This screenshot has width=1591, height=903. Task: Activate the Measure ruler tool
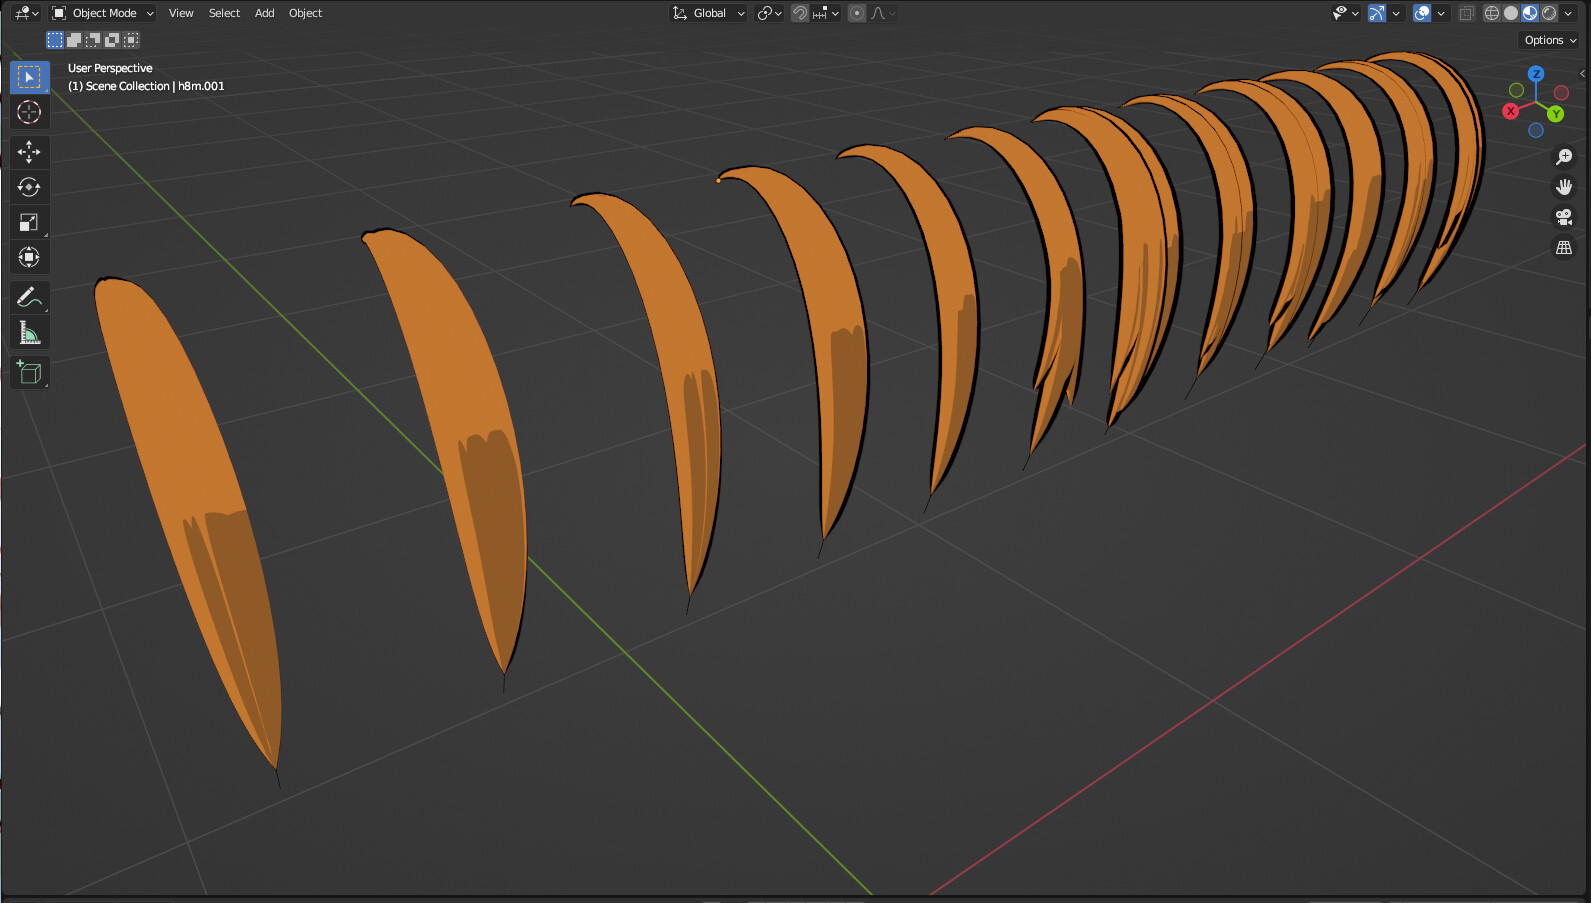[x=29, y=332]
